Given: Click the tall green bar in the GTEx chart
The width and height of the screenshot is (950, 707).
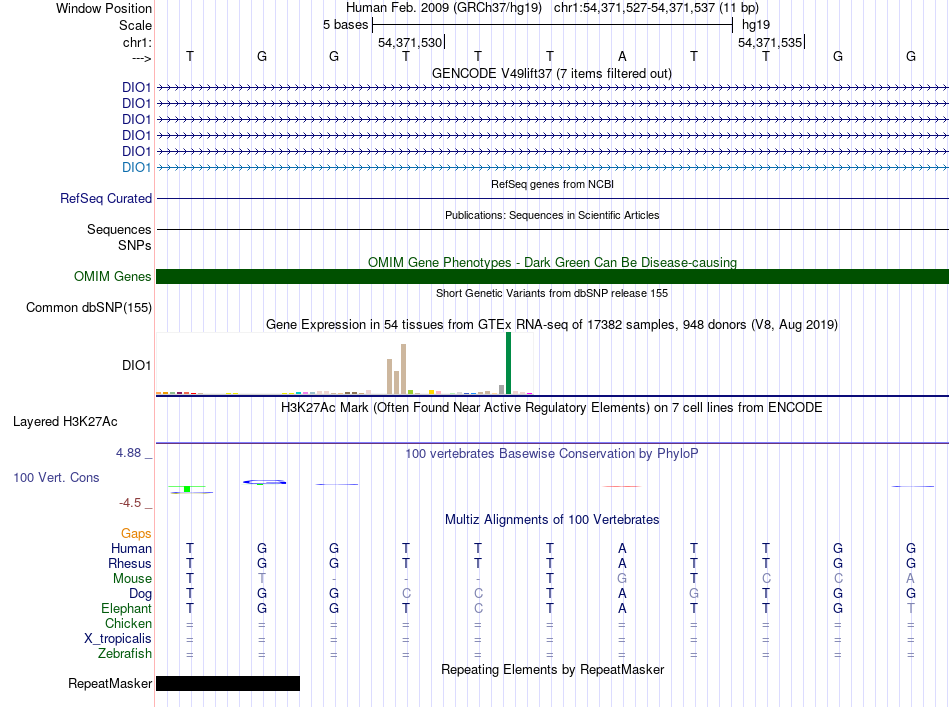Looking at the screenshot, I should coord(508,363).
